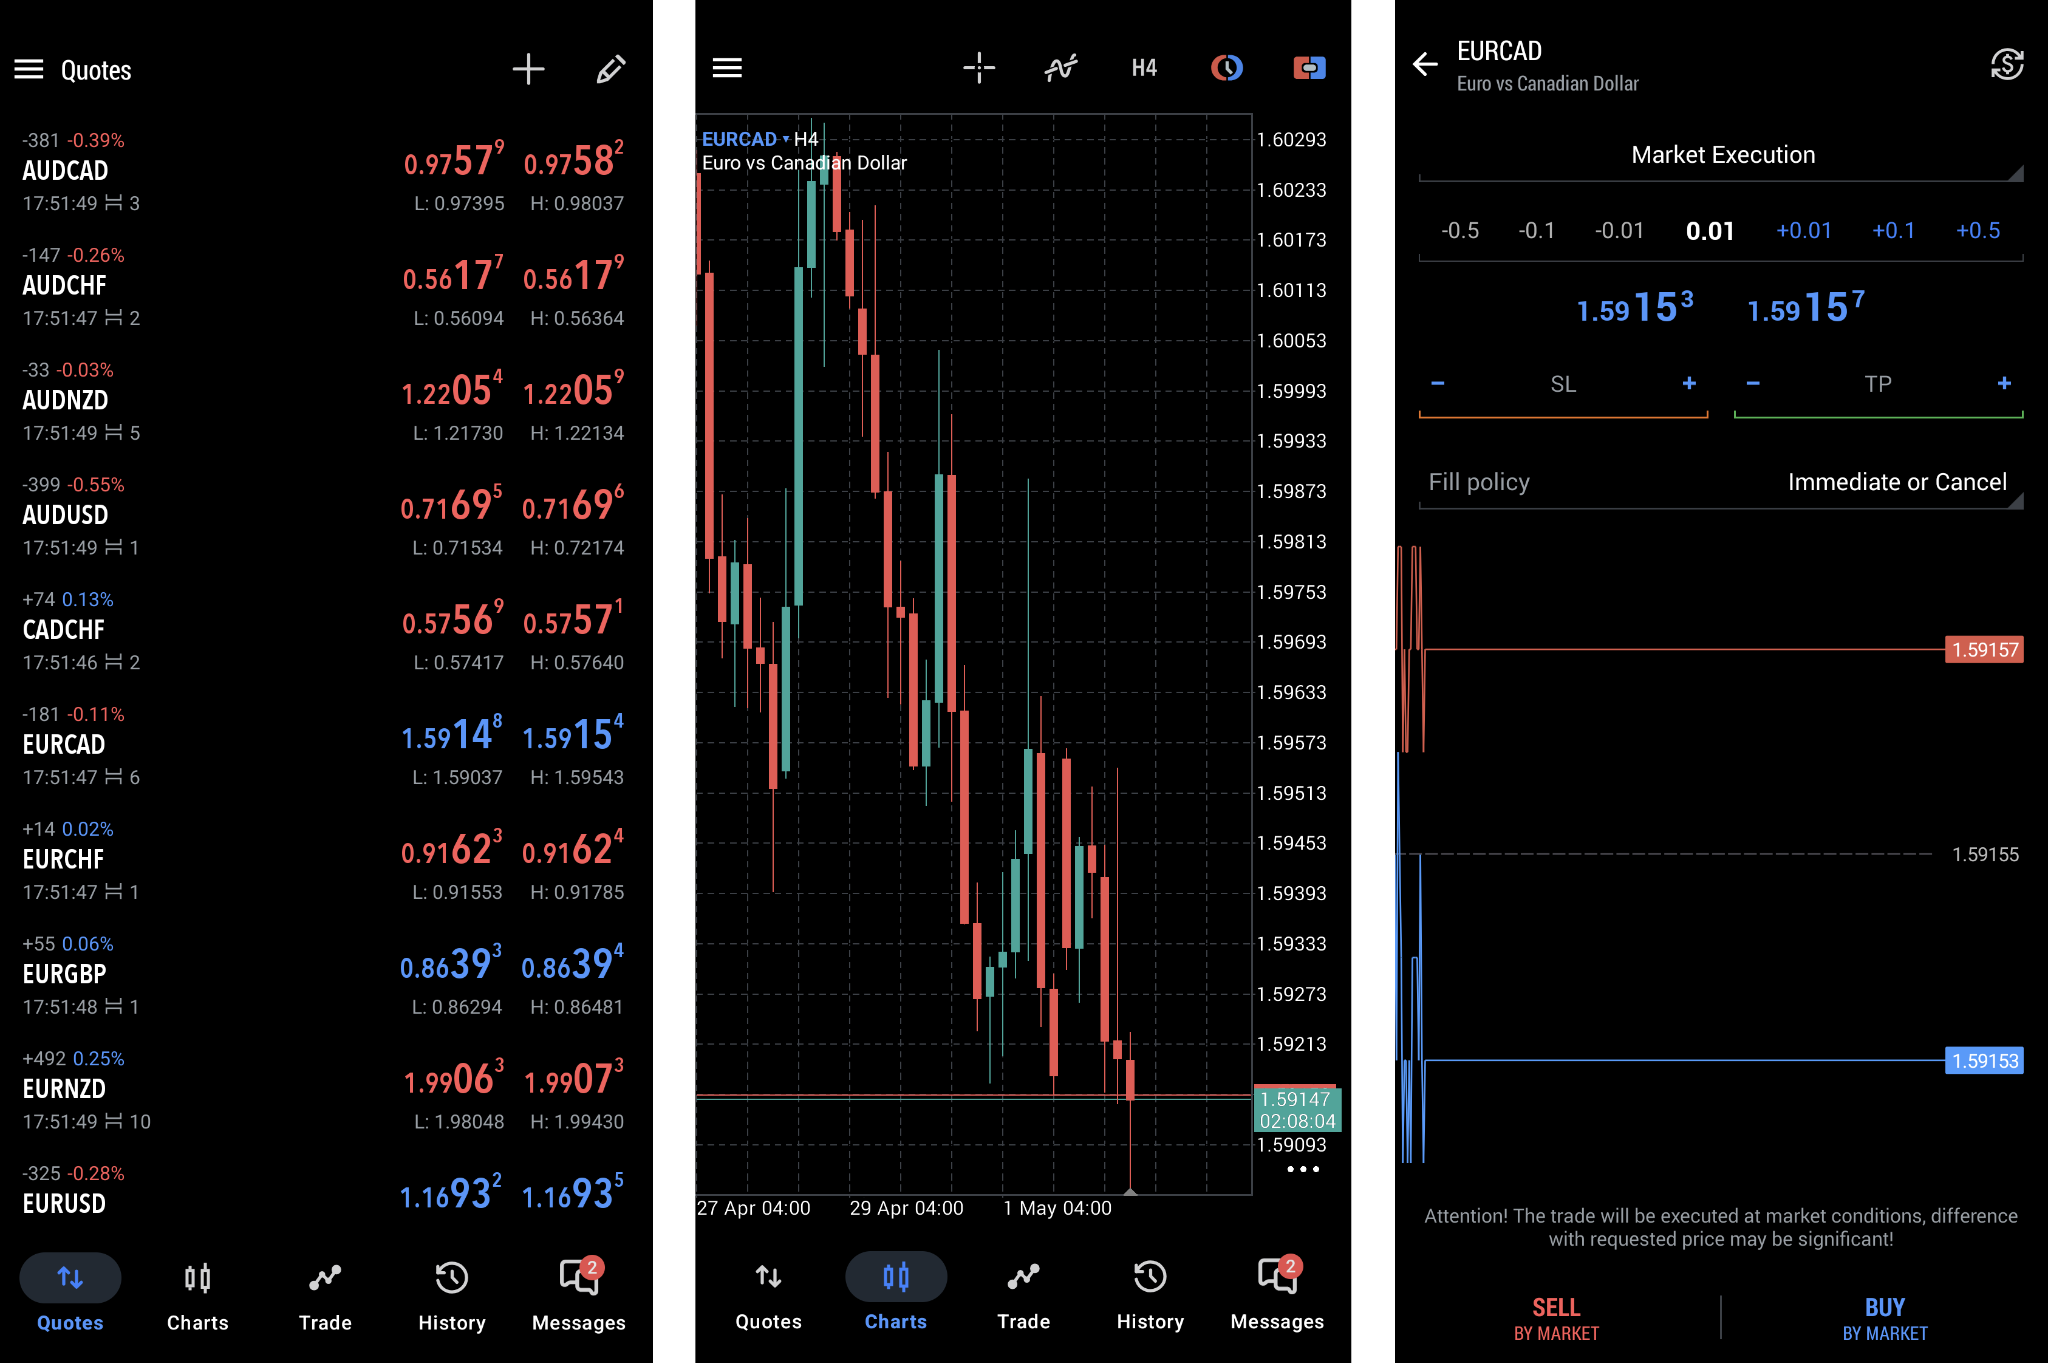Screen dimensions: 2048x1363
Task: Open the indicators icon on chart toolbar
Action: click(x=1061, y=68)
